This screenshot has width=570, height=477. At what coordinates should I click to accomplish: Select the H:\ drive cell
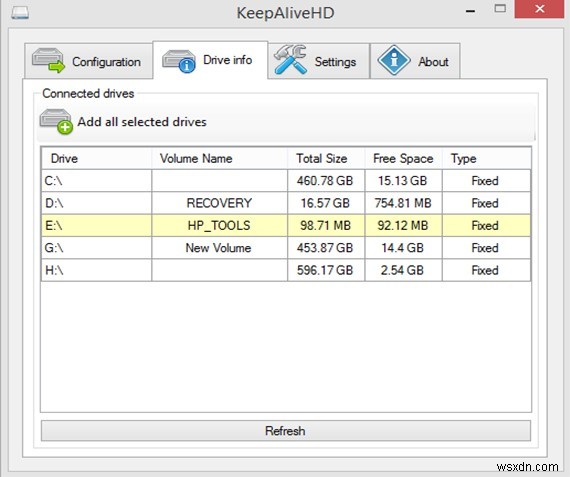click(x=96, y=270)
